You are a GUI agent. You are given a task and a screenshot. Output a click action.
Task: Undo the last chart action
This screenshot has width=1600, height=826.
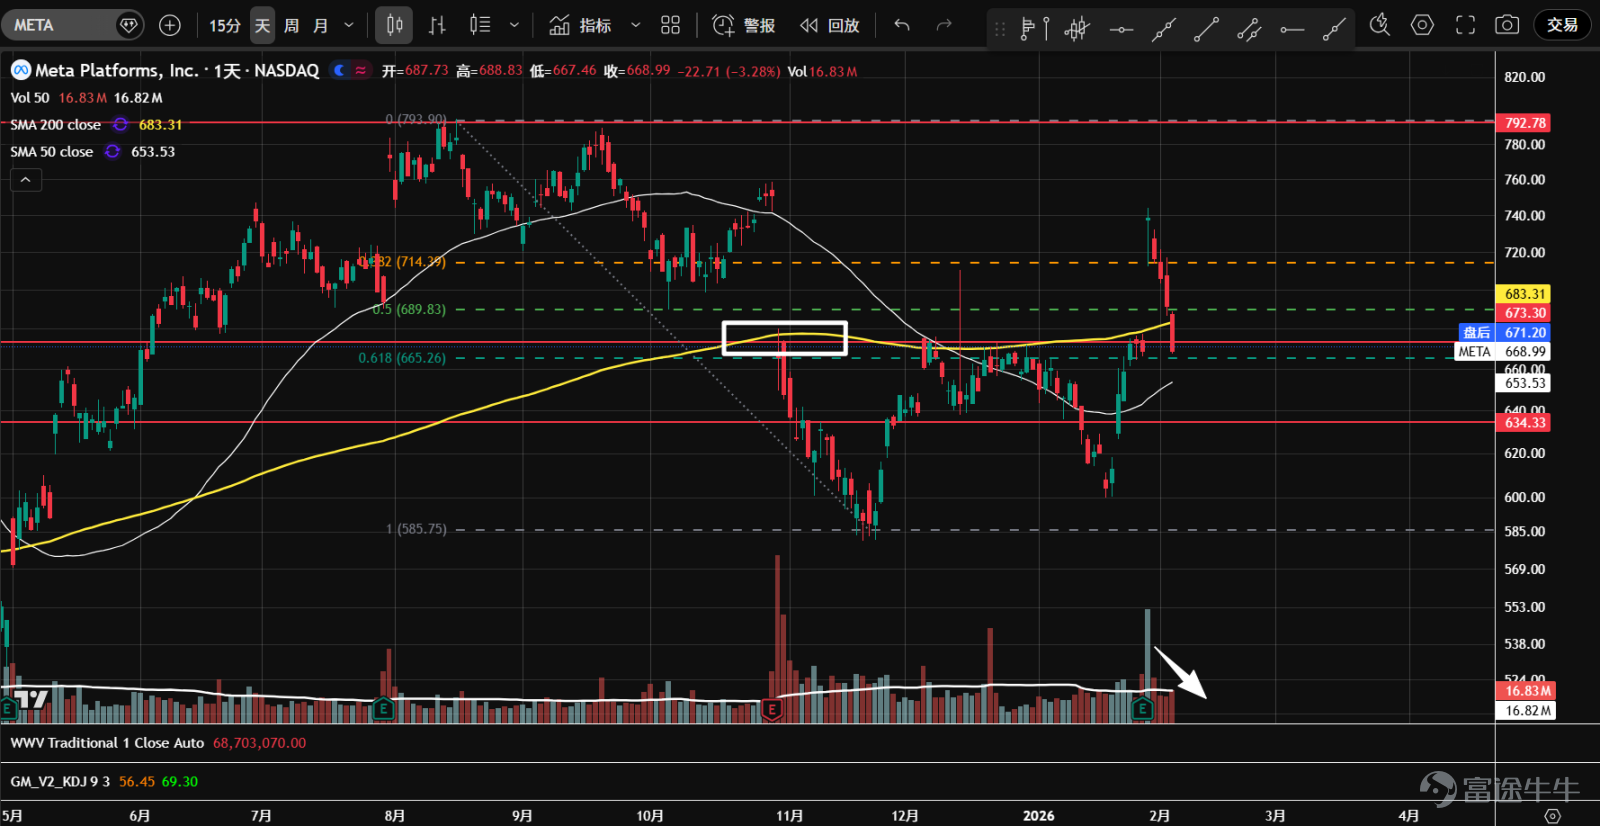point(902,25)
